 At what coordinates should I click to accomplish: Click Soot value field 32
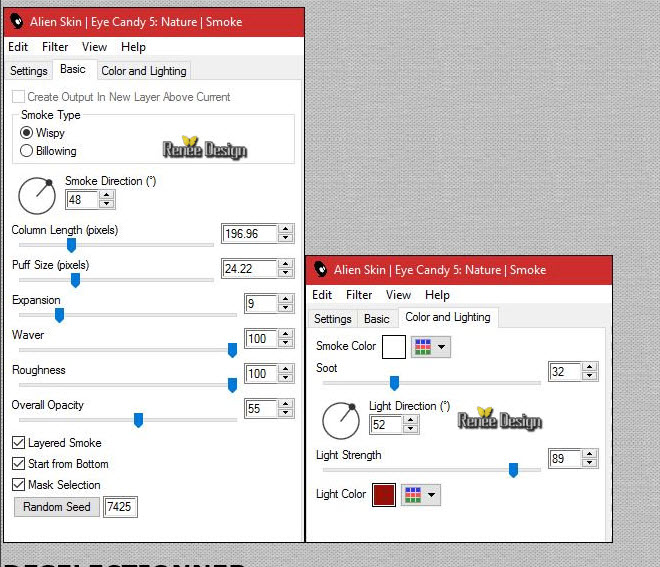coord(565,371)
